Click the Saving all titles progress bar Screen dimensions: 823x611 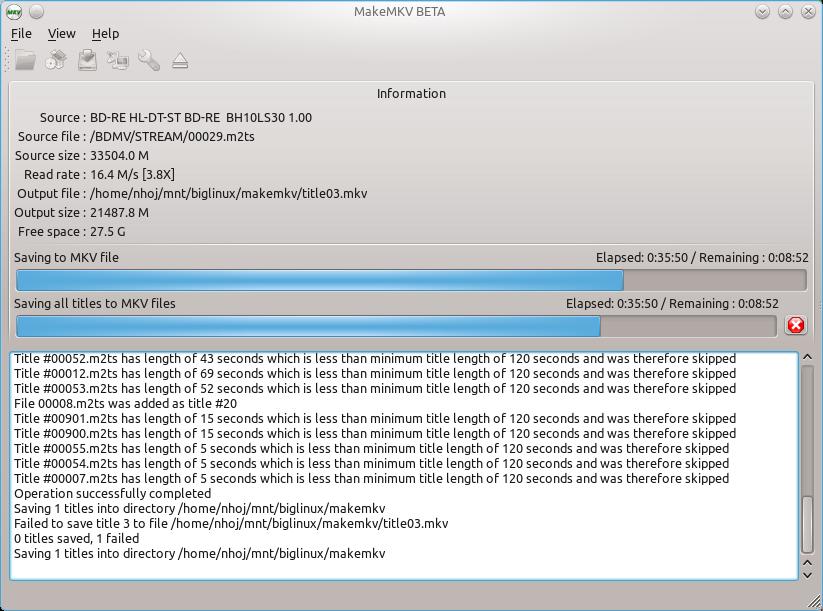(396, 326)
